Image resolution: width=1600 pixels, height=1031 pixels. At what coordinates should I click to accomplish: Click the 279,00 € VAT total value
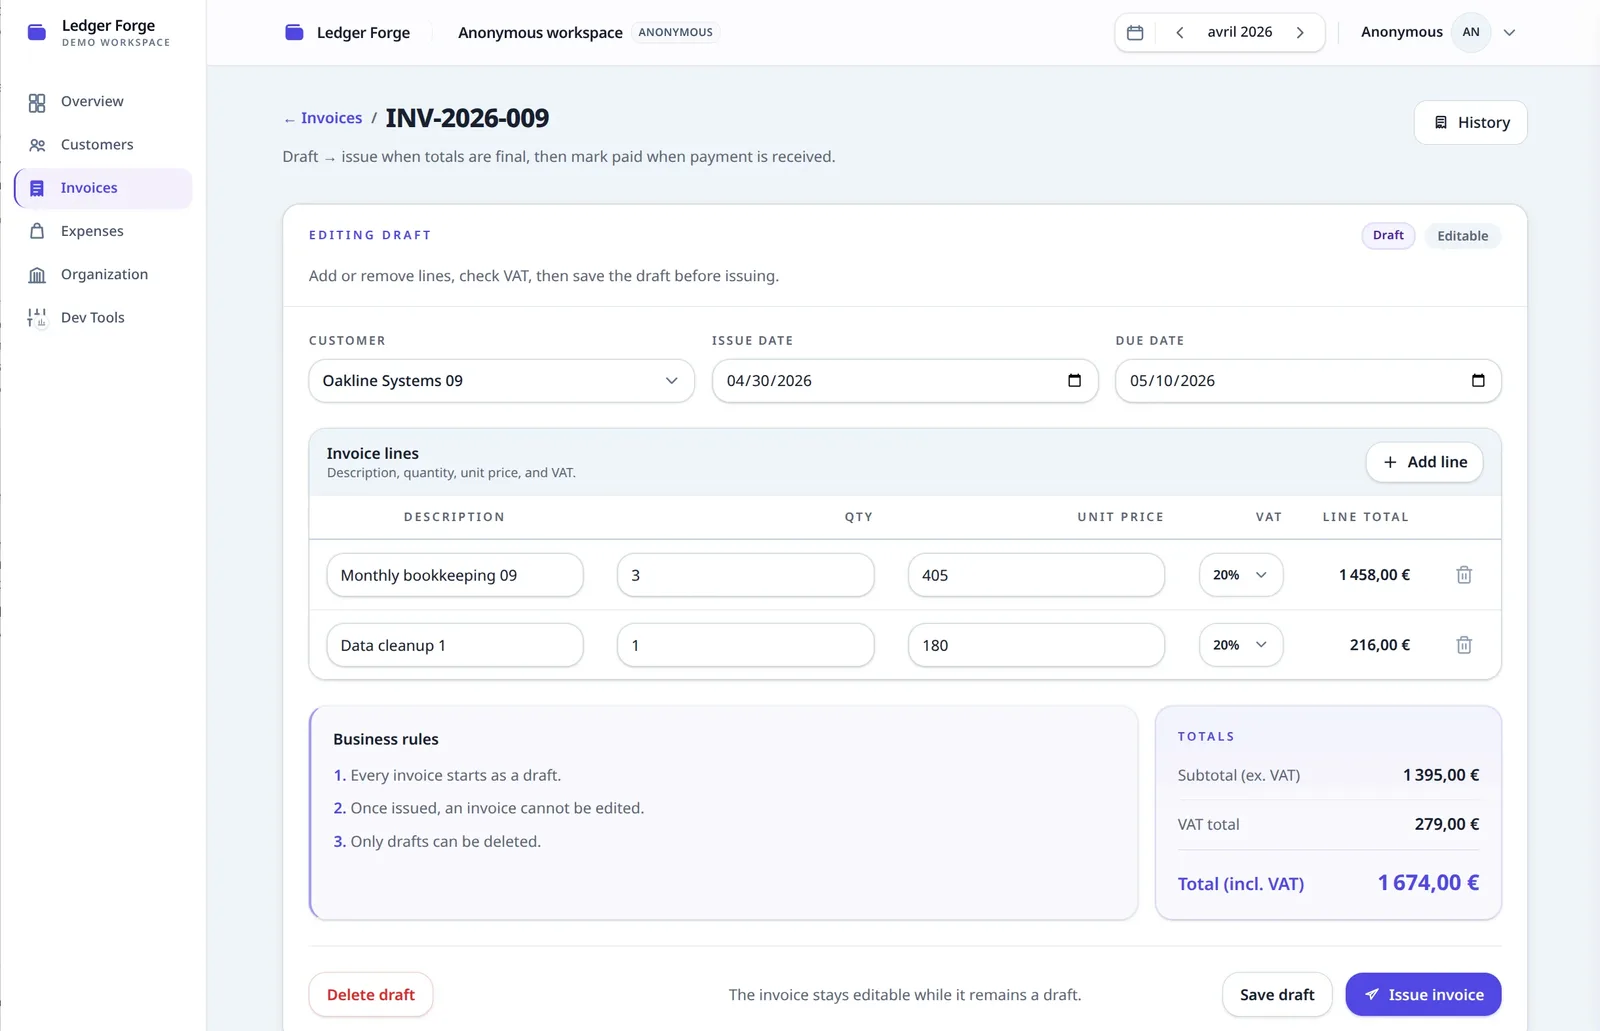click(x=1447, y=824)
